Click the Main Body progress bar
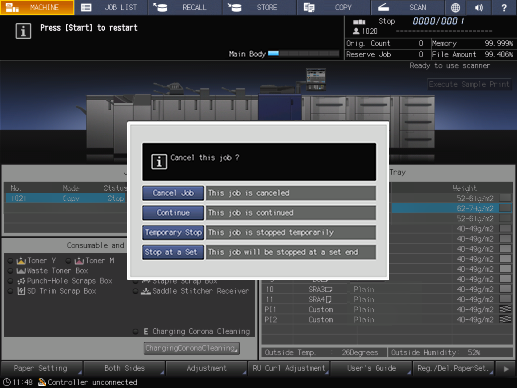Screen dimensions: 517x388 pos(303,53)
